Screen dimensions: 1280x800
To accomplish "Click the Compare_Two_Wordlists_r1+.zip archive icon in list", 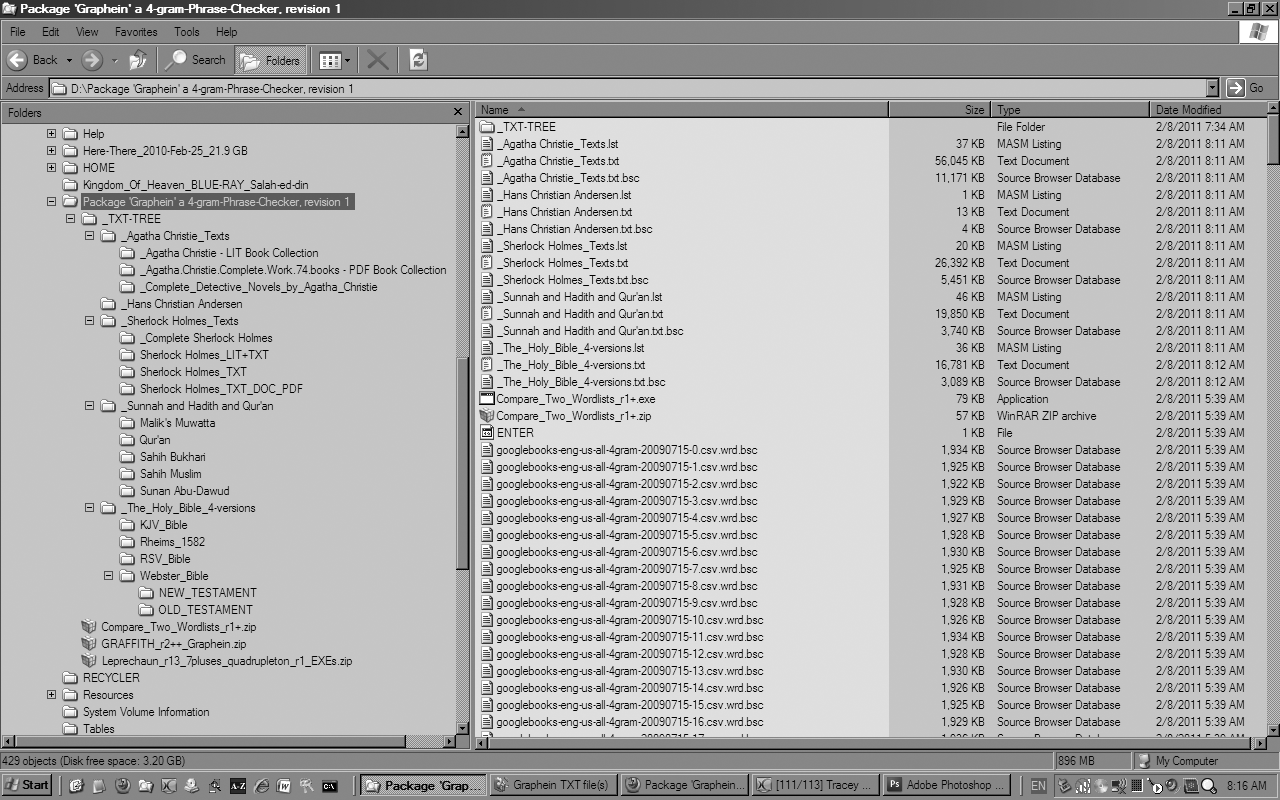I will click(x=487, y=415).
